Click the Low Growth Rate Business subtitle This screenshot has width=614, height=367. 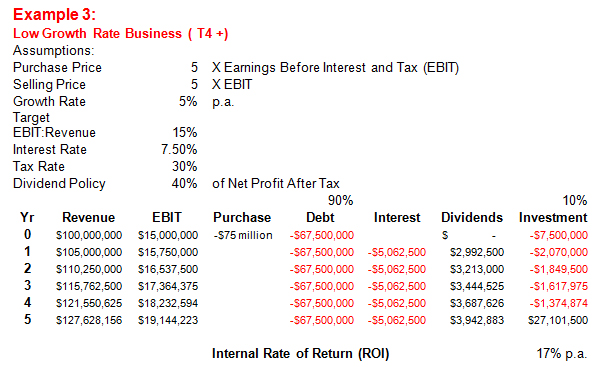pyautogui.click(x=121, y=34)
